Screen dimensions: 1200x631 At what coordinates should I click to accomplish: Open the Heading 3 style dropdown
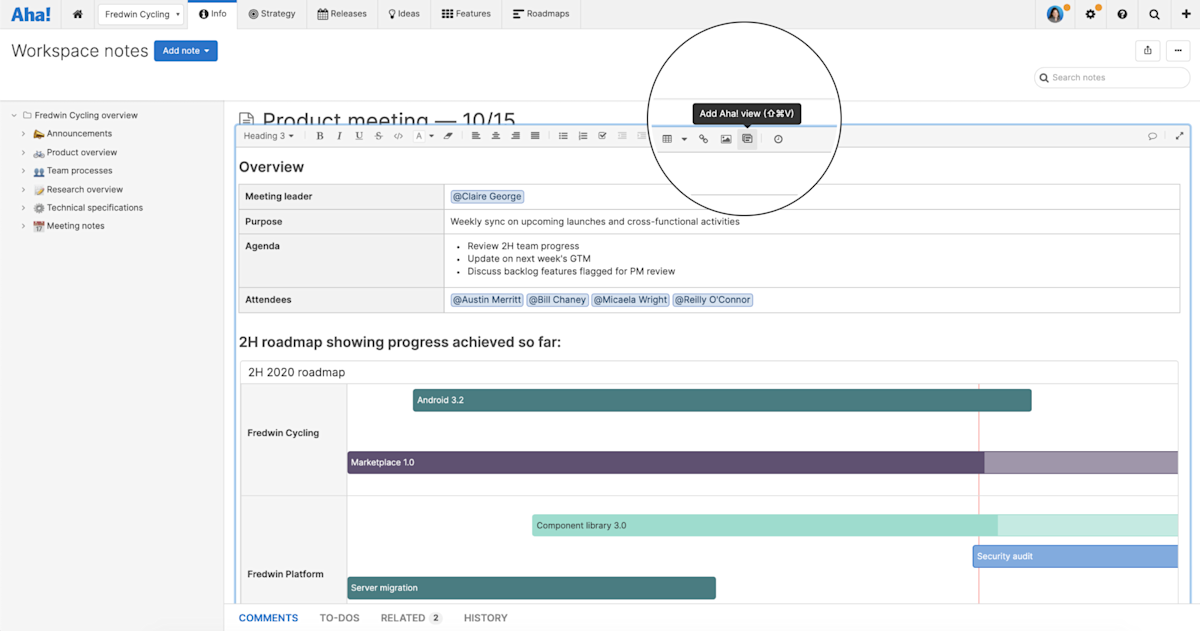pyautogui.click(x=269, y=136)
